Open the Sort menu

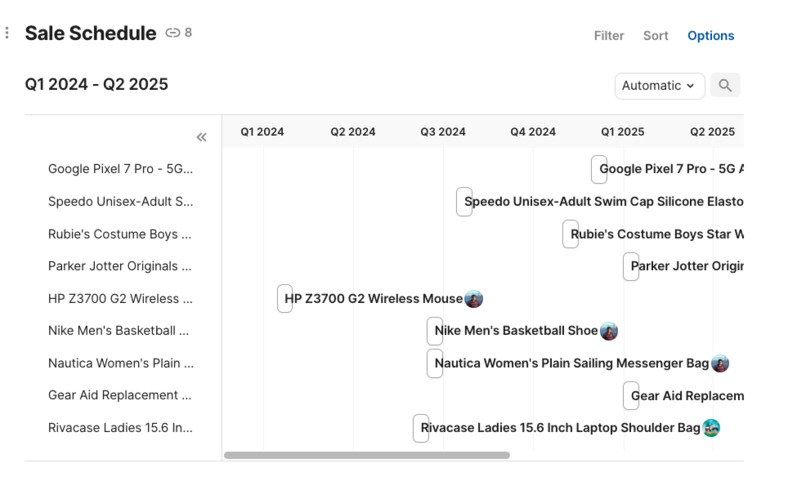tap(655, 35)
